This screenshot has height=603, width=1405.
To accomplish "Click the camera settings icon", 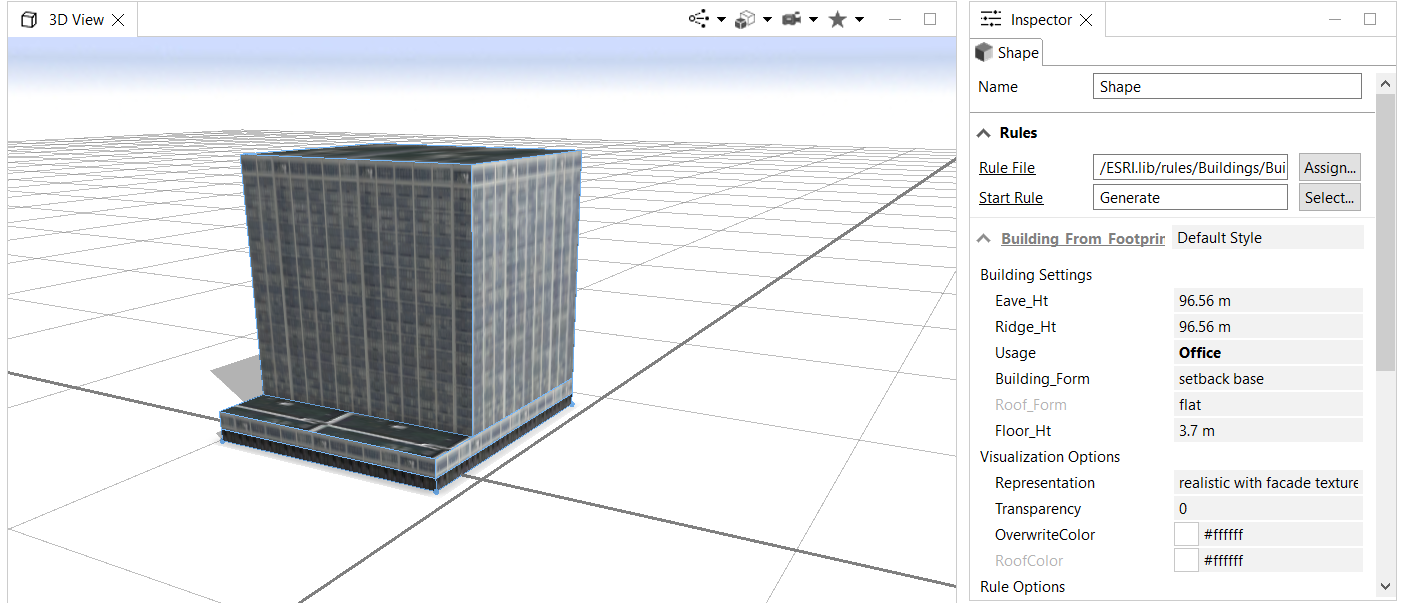I will pyautogui.click(x=791, y=19).
